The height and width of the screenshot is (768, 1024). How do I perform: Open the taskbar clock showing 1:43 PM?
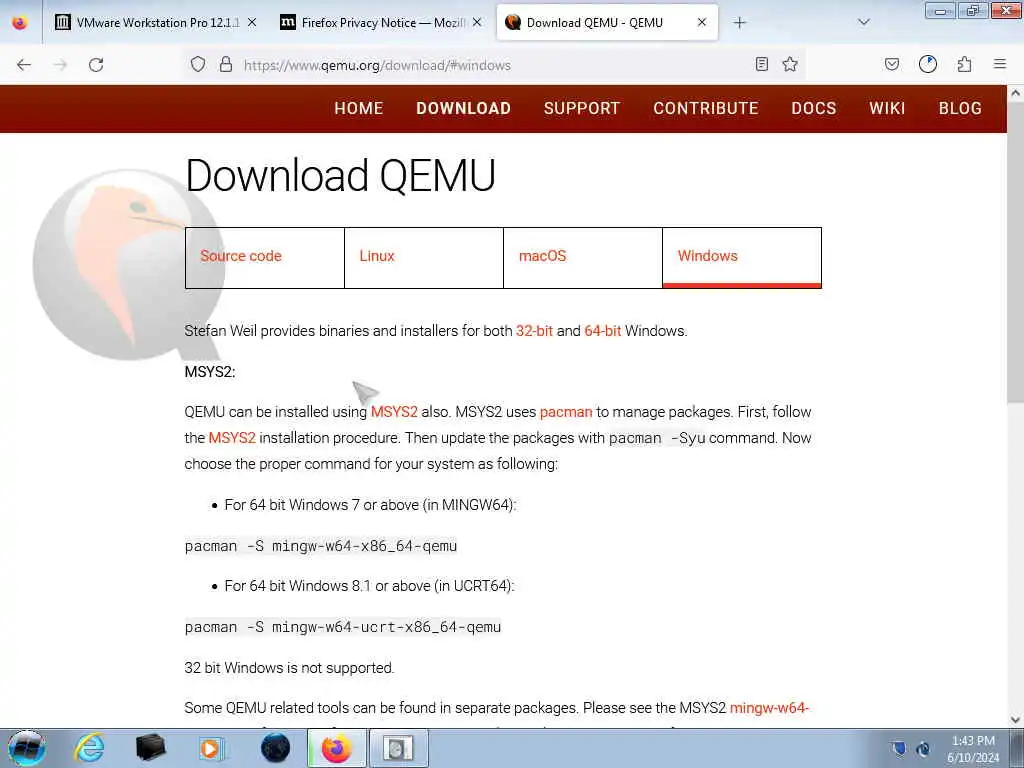click(973, 749)
